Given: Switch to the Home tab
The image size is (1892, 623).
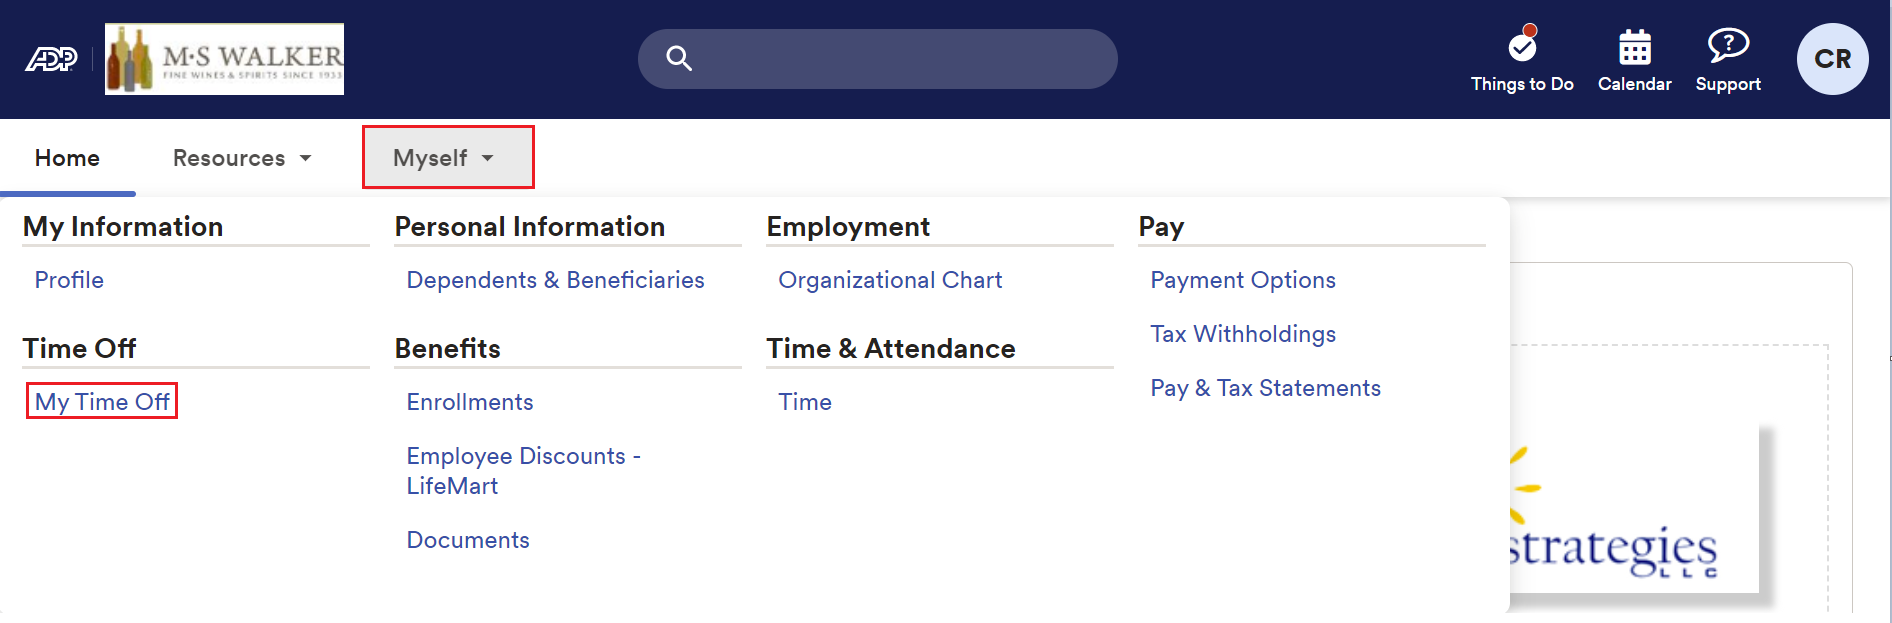Looking at the screenshot, I should tap(67, 157).
